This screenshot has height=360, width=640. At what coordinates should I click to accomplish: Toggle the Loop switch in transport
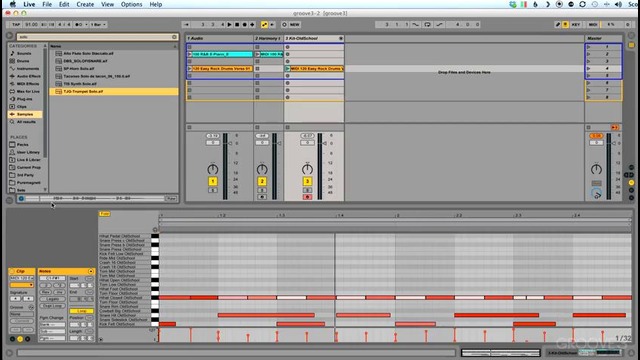click(427, 24)
